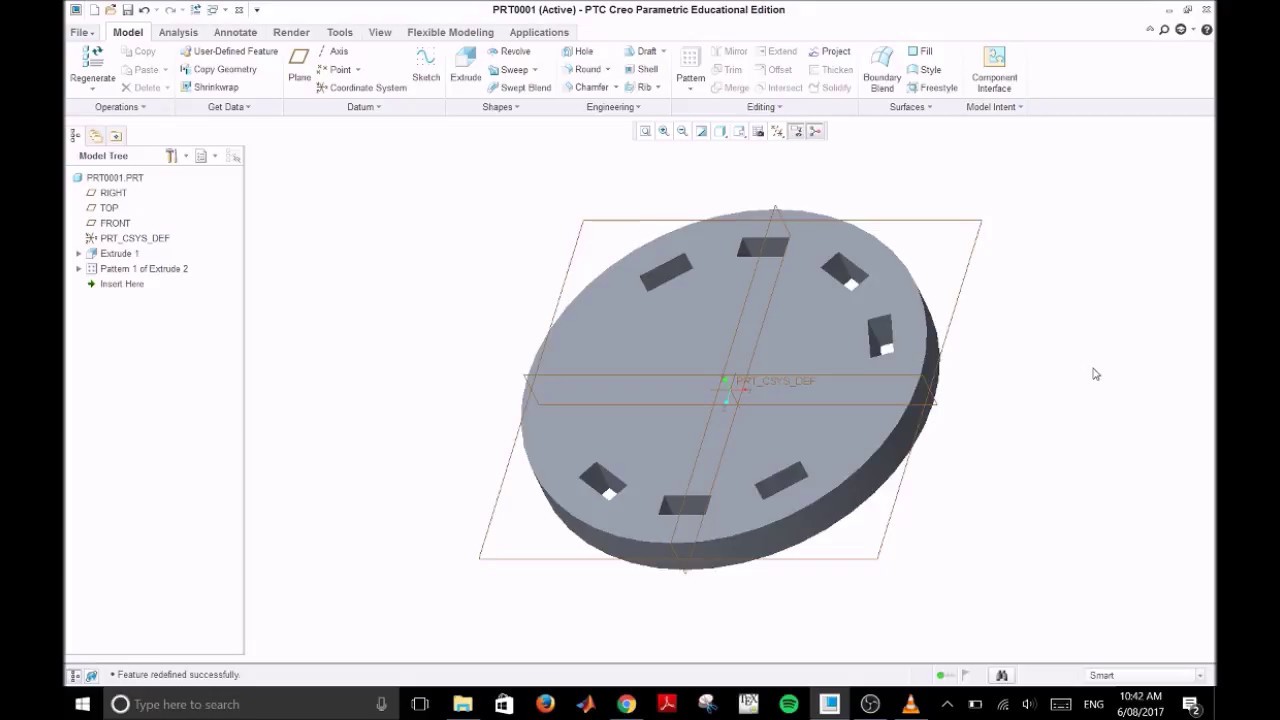
Task: Open Spotify from the taskbar
Action: [x=789, y=704]
